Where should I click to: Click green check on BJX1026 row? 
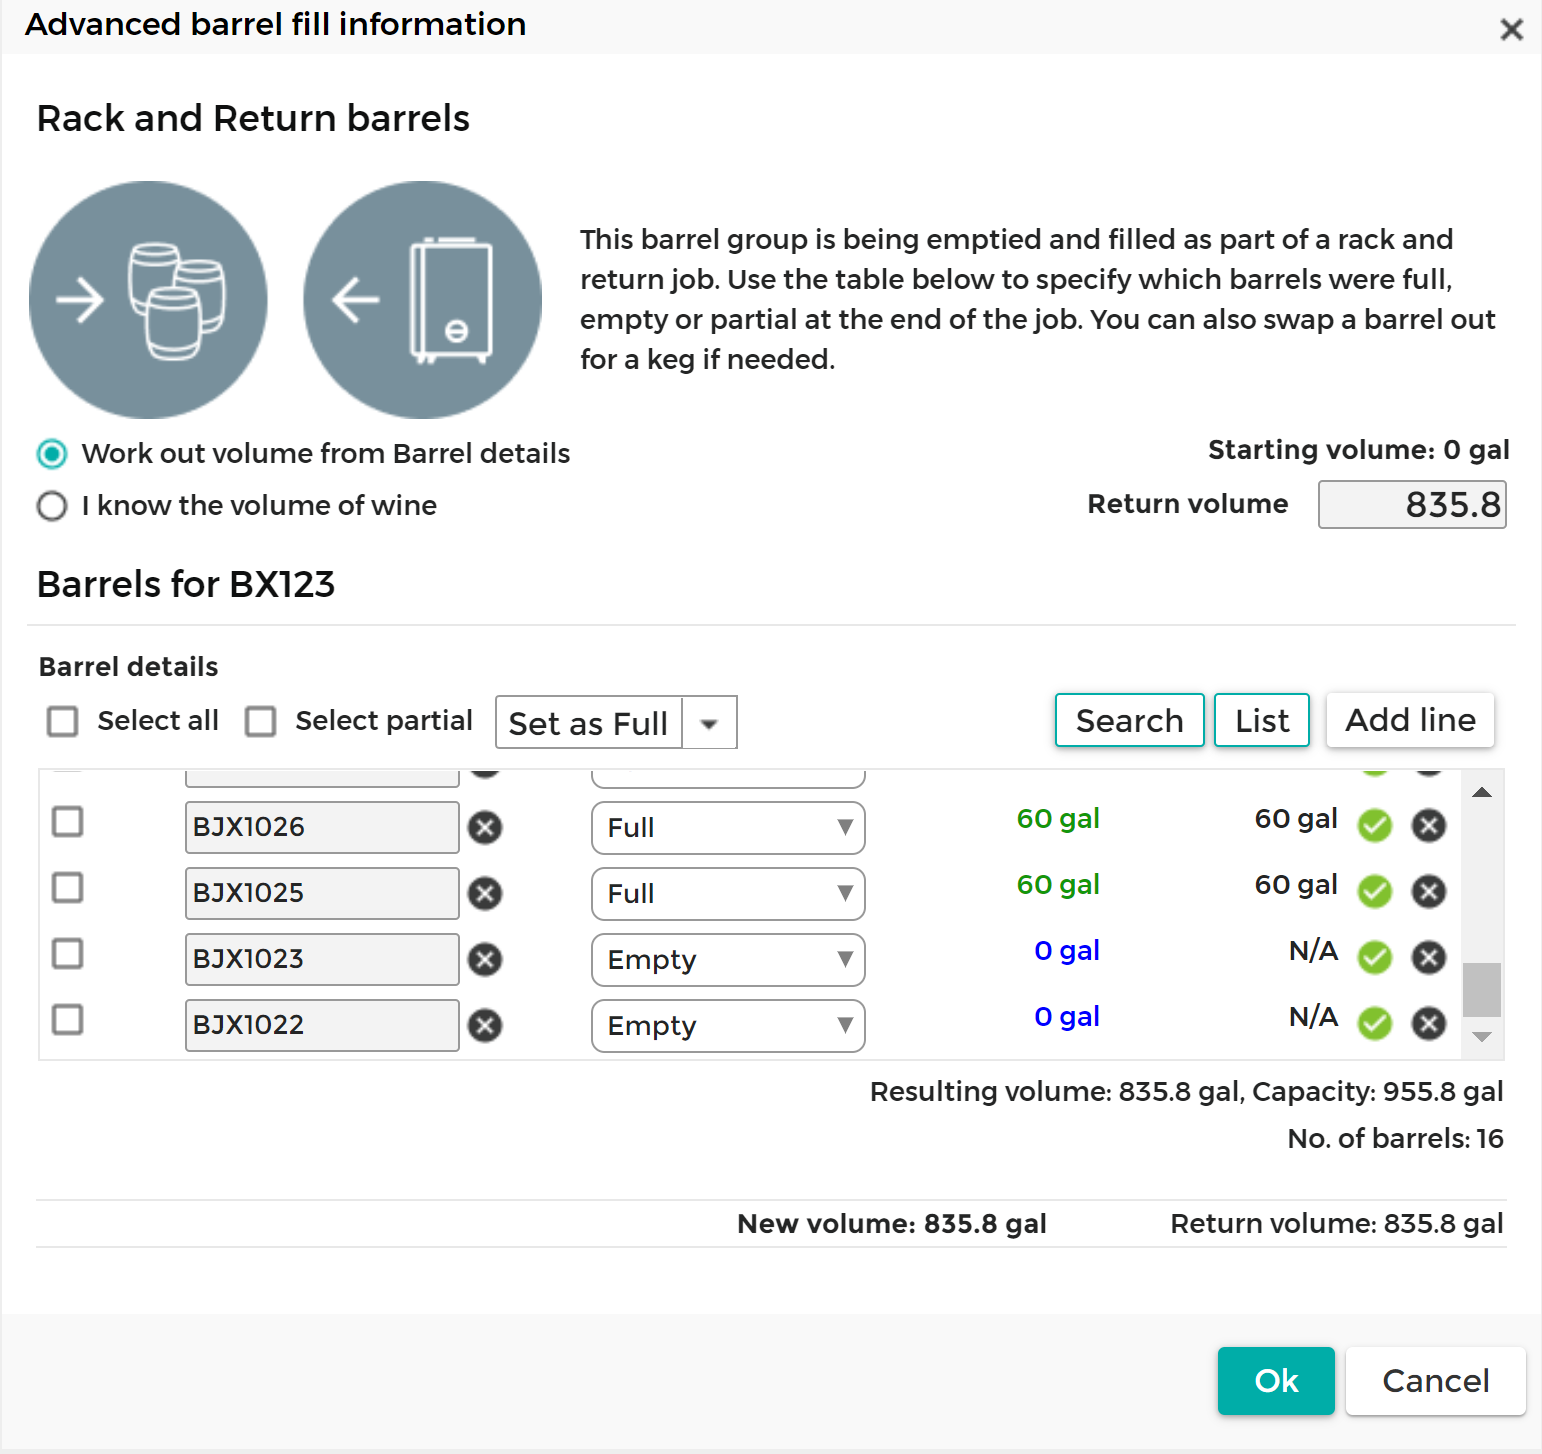(1375, 826)
